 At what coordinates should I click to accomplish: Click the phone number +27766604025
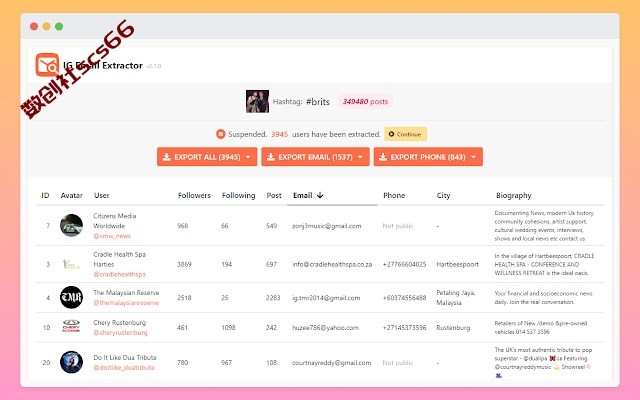point(404,264)
